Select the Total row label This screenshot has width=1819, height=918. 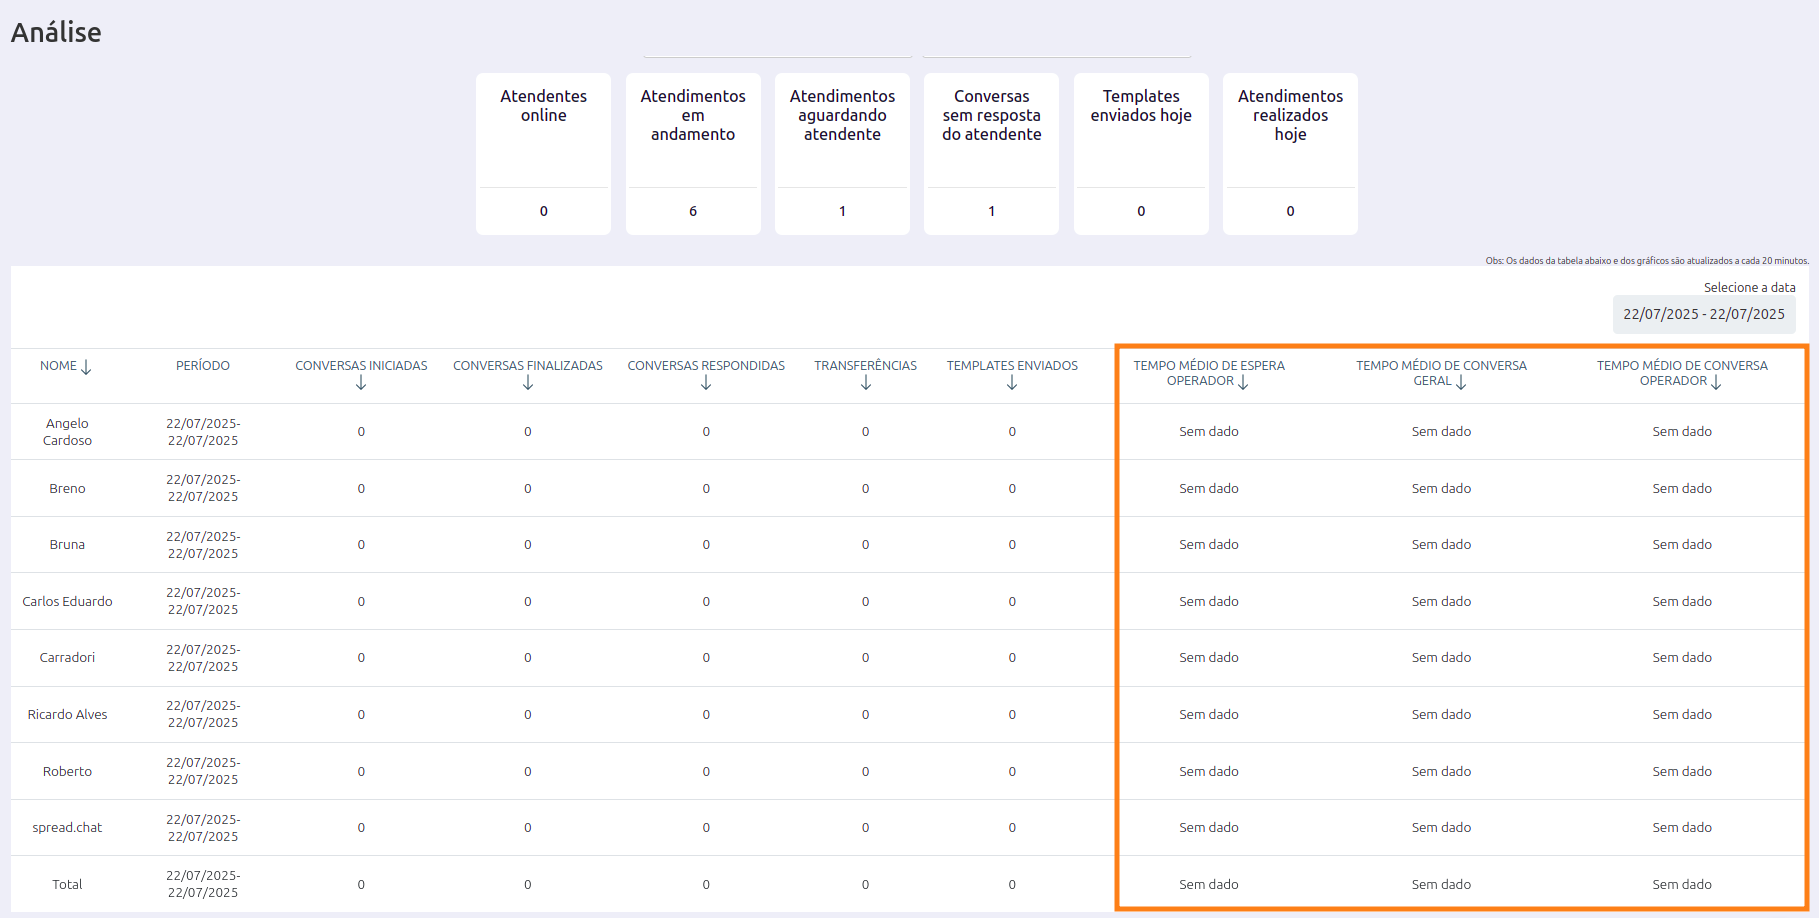(67, 885)
